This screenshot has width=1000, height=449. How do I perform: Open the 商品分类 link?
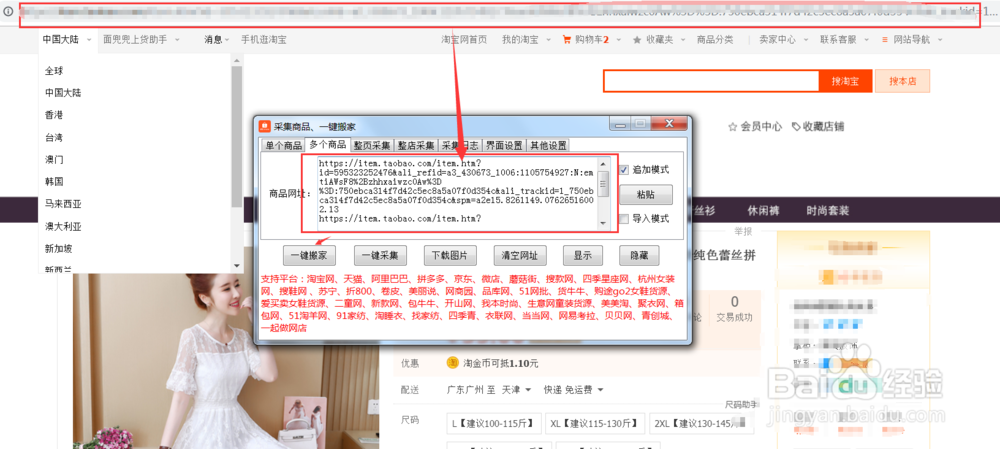pos(715,40)
